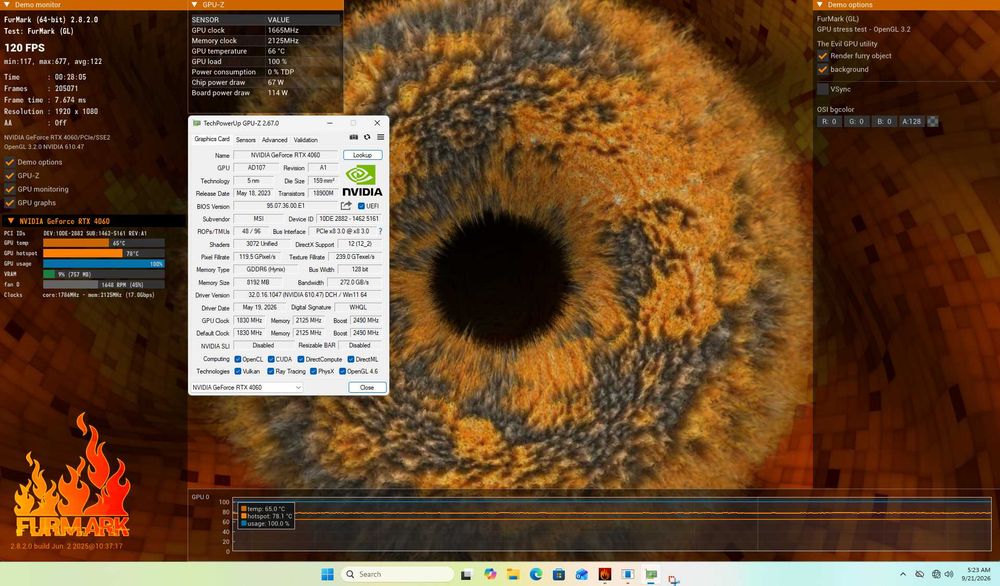Open the volume control in system tray
The image size is (1000, 586).
click(x=949, y=575)
